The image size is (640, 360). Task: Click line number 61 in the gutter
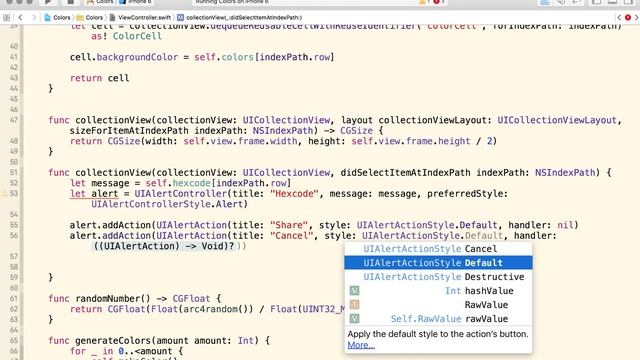click(x=14, y=298)
